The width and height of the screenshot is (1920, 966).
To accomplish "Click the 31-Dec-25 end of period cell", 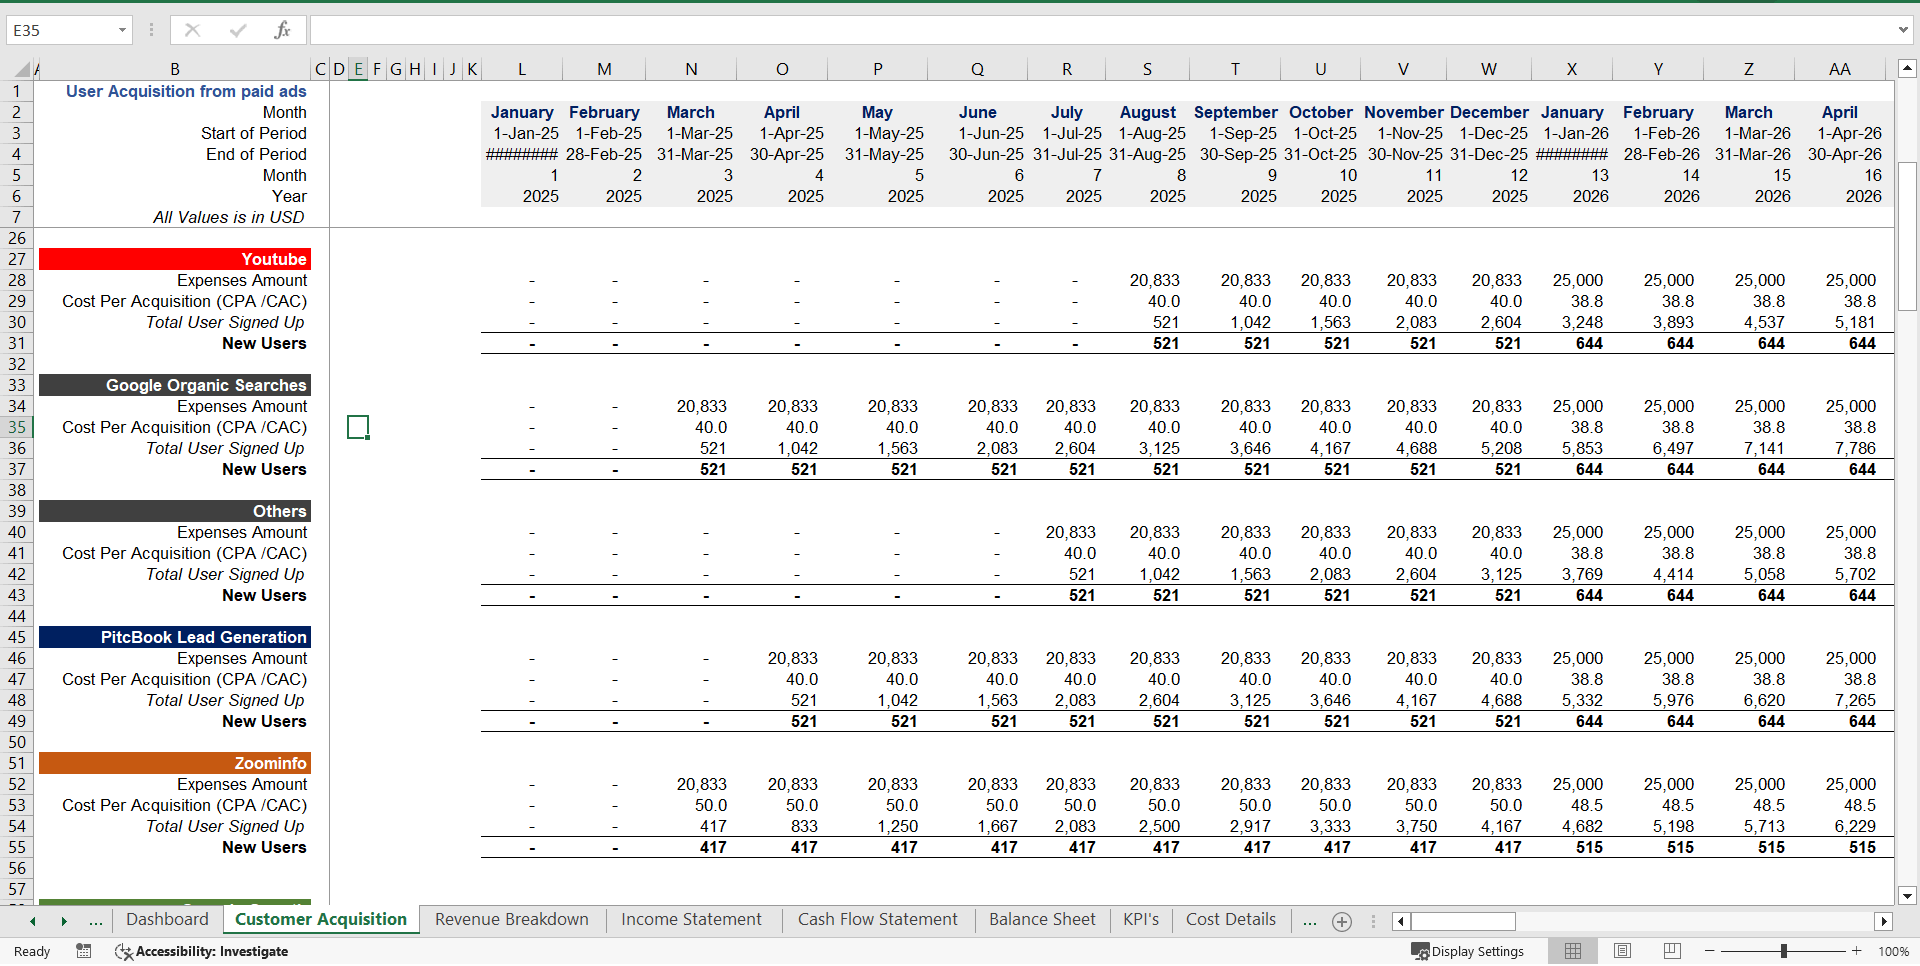I will pyautogui.click(x=1488, y=154).
